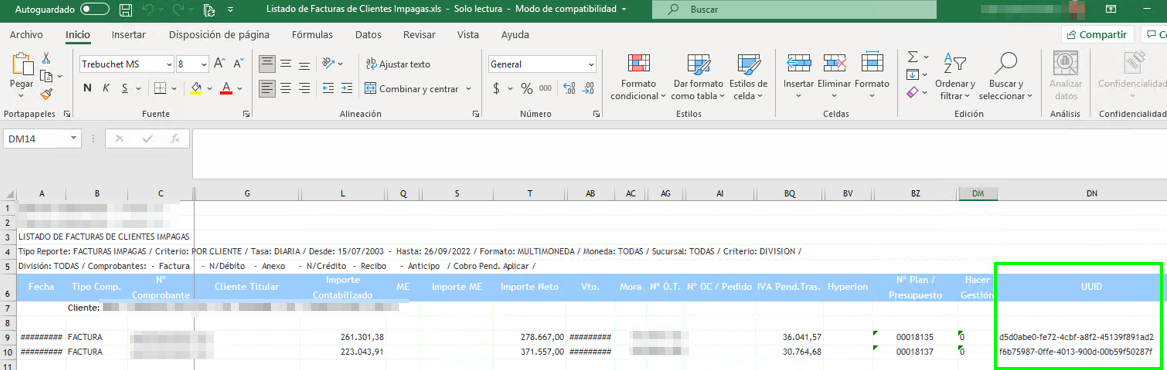Center text horizontally

(285, 89)
